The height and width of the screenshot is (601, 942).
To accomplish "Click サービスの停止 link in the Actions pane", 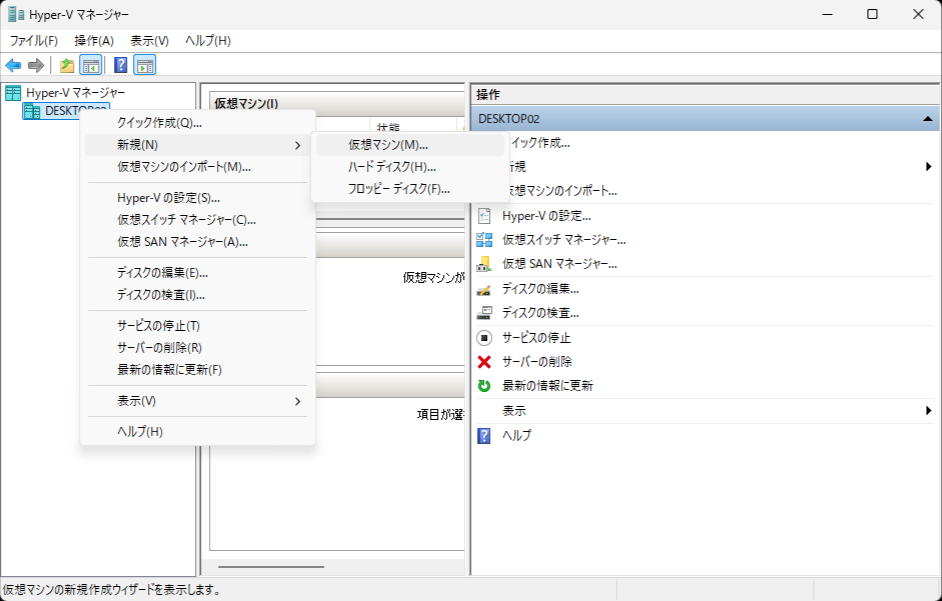I will tap(536, 338).
